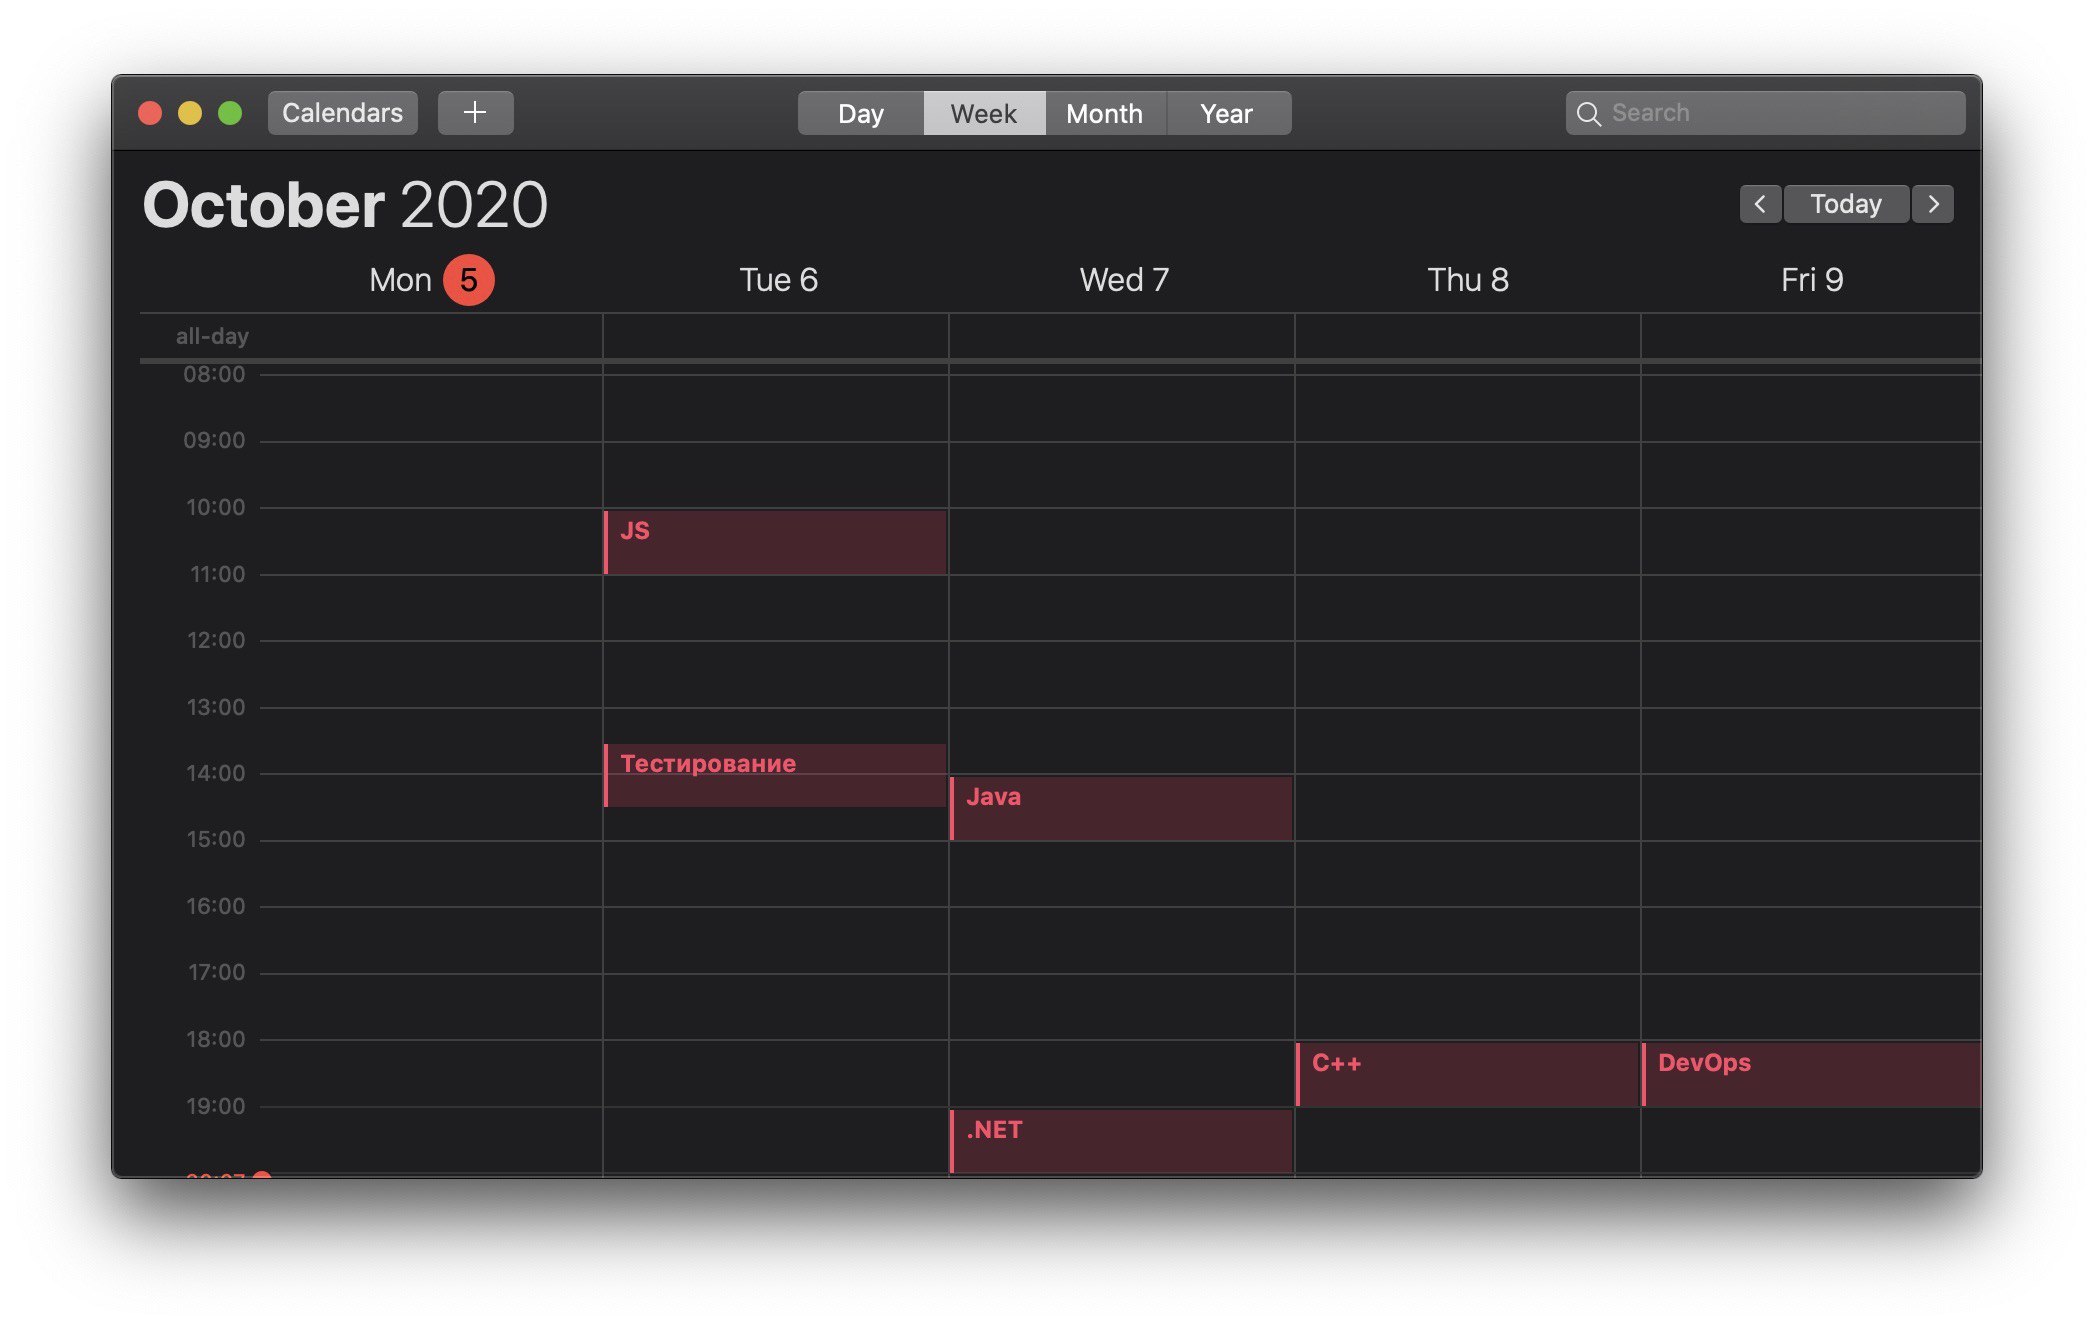Click the 08:00 time label
The image size is (2094, 1326).
[214, 375]
